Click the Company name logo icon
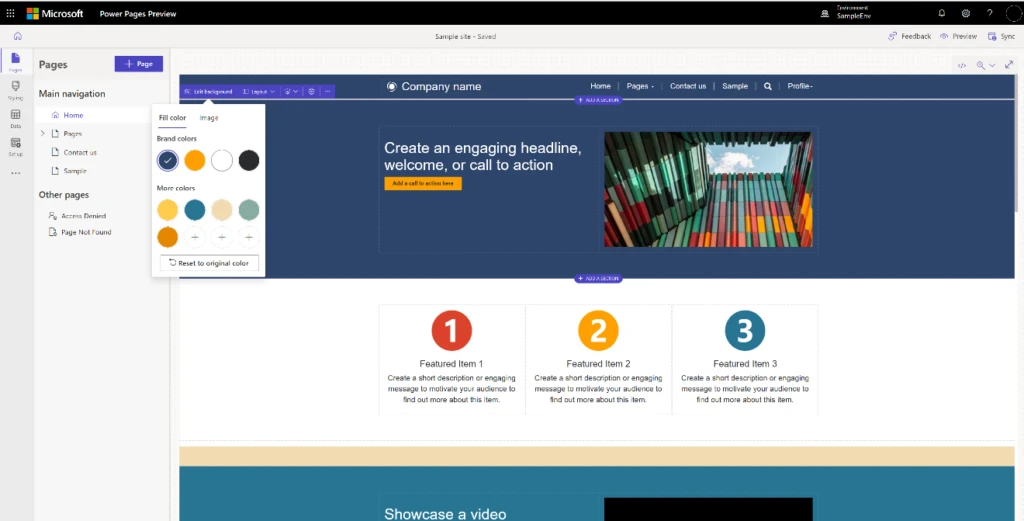 point(391,86)
